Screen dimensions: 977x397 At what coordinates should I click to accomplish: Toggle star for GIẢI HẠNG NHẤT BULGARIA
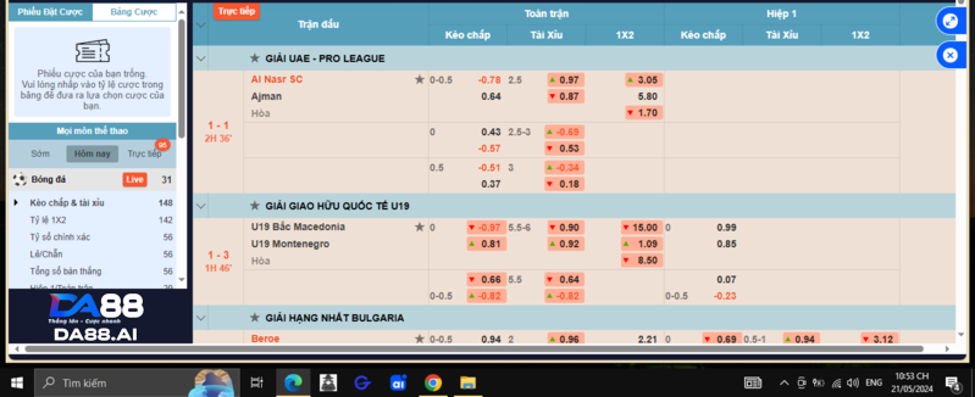click(x=254, y=317)
